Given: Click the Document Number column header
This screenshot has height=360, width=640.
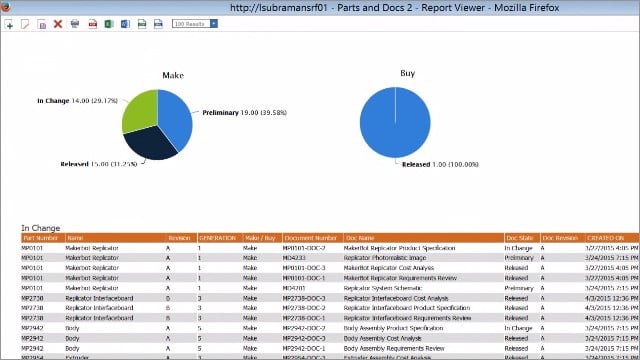Looking at the screenshot, I should pyautogui.click(x=312, y=238).
